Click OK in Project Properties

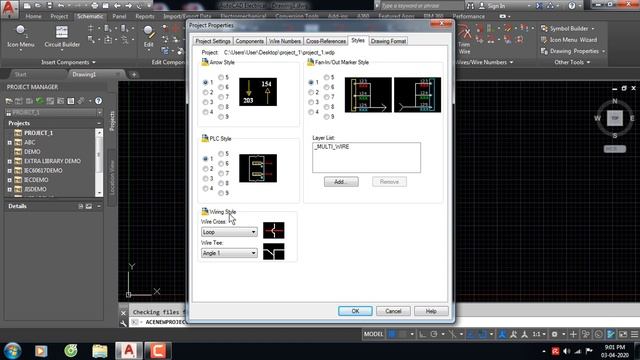click(355, 311)
